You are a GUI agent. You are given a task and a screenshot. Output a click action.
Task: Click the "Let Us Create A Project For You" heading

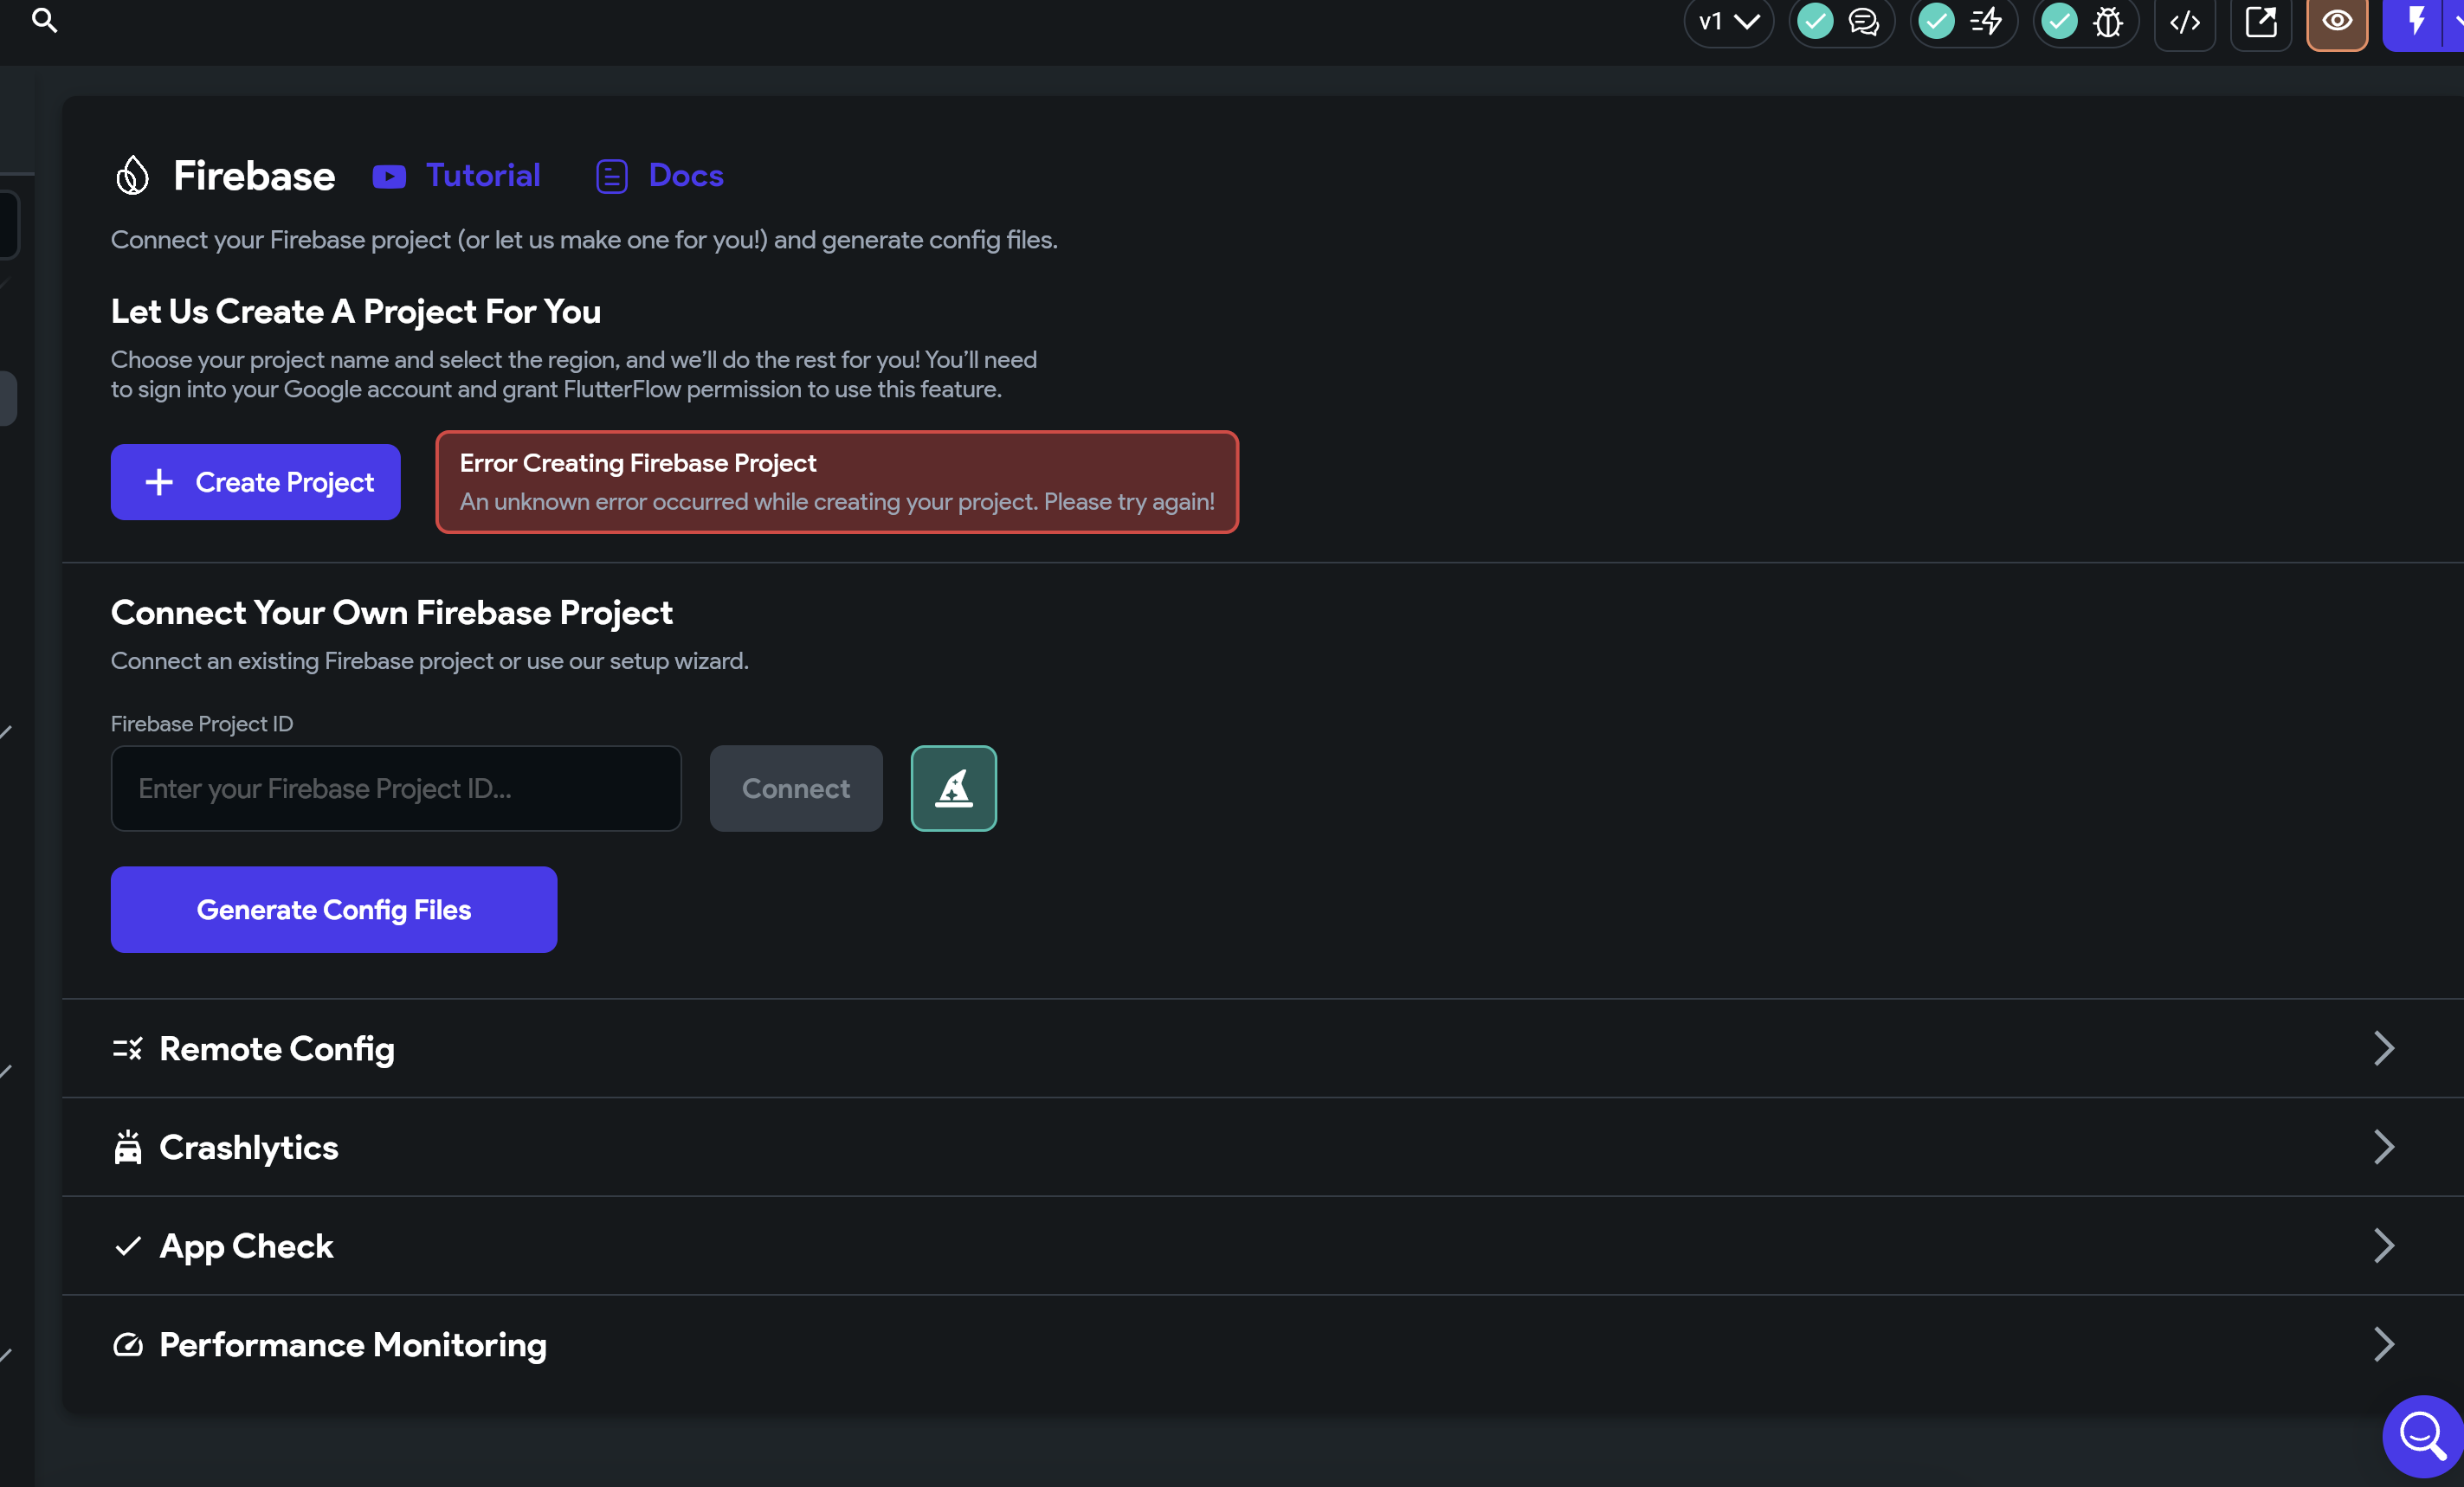click(x=356, y=312)
